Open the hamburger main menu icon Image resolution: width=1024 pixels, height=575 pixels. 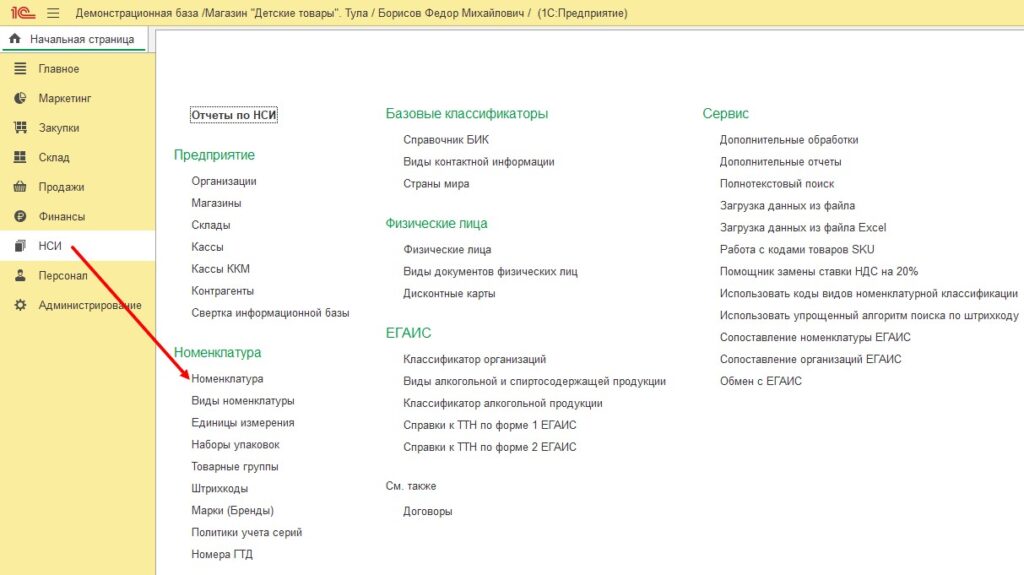52,13
